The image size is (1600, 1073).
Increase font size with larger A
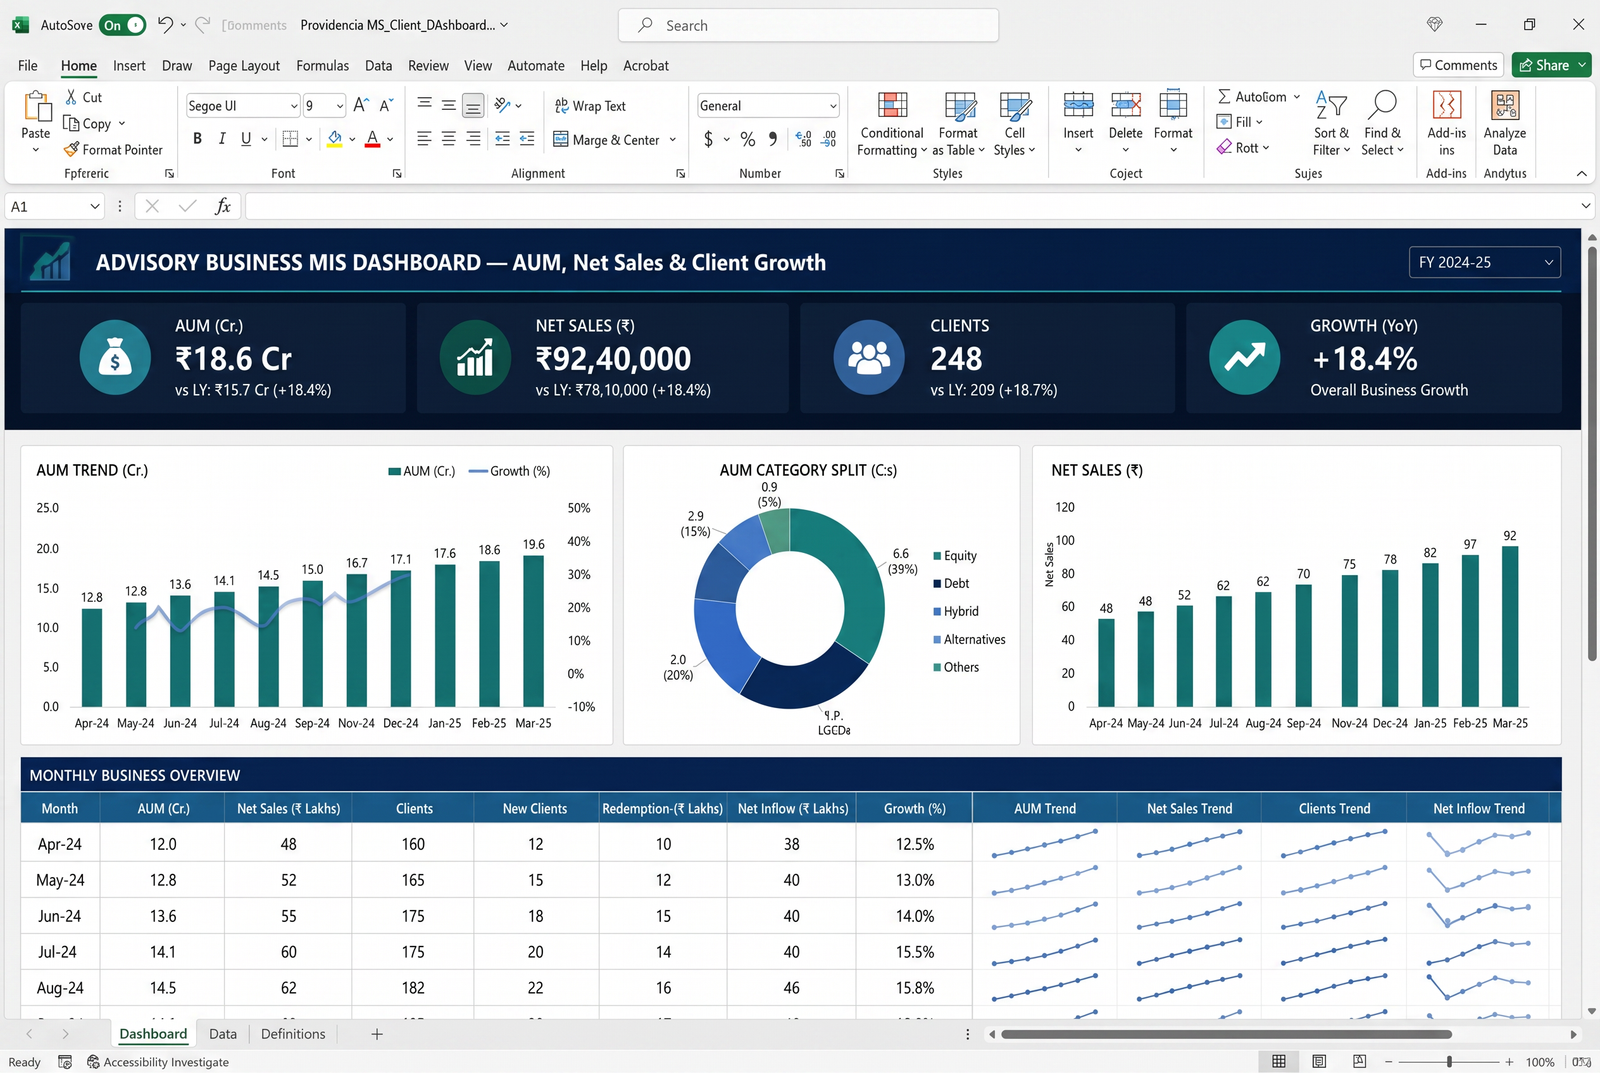pos(361,105)
